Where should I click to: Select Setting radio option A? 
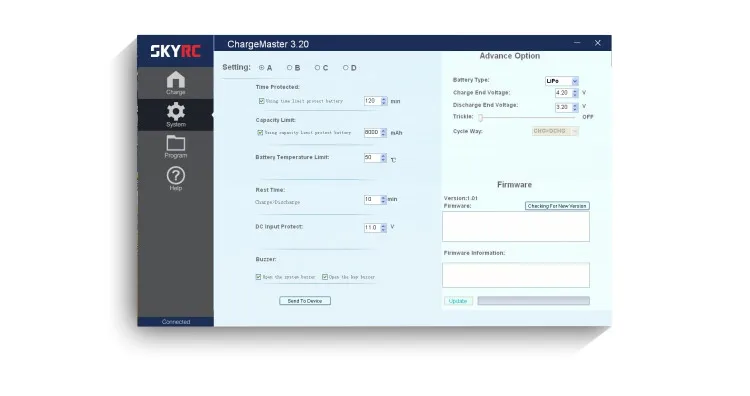click(x=262, y=68)
